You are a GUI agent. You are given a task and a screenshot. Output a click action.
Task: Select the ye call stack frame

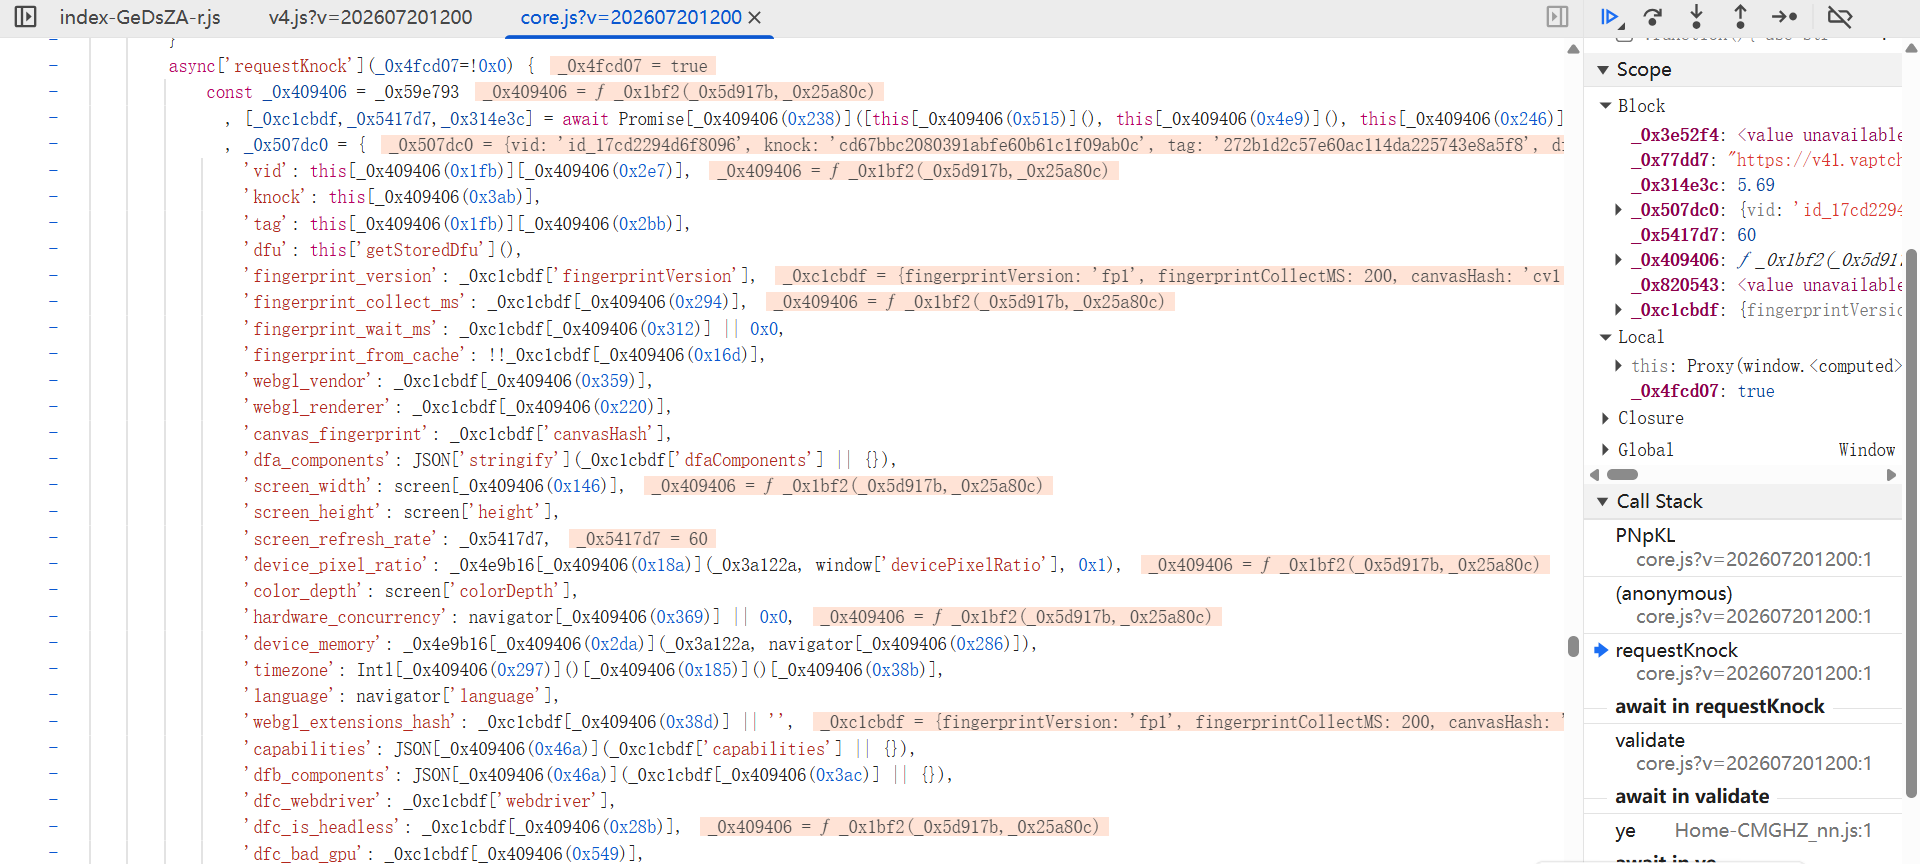click(1743, 830)
